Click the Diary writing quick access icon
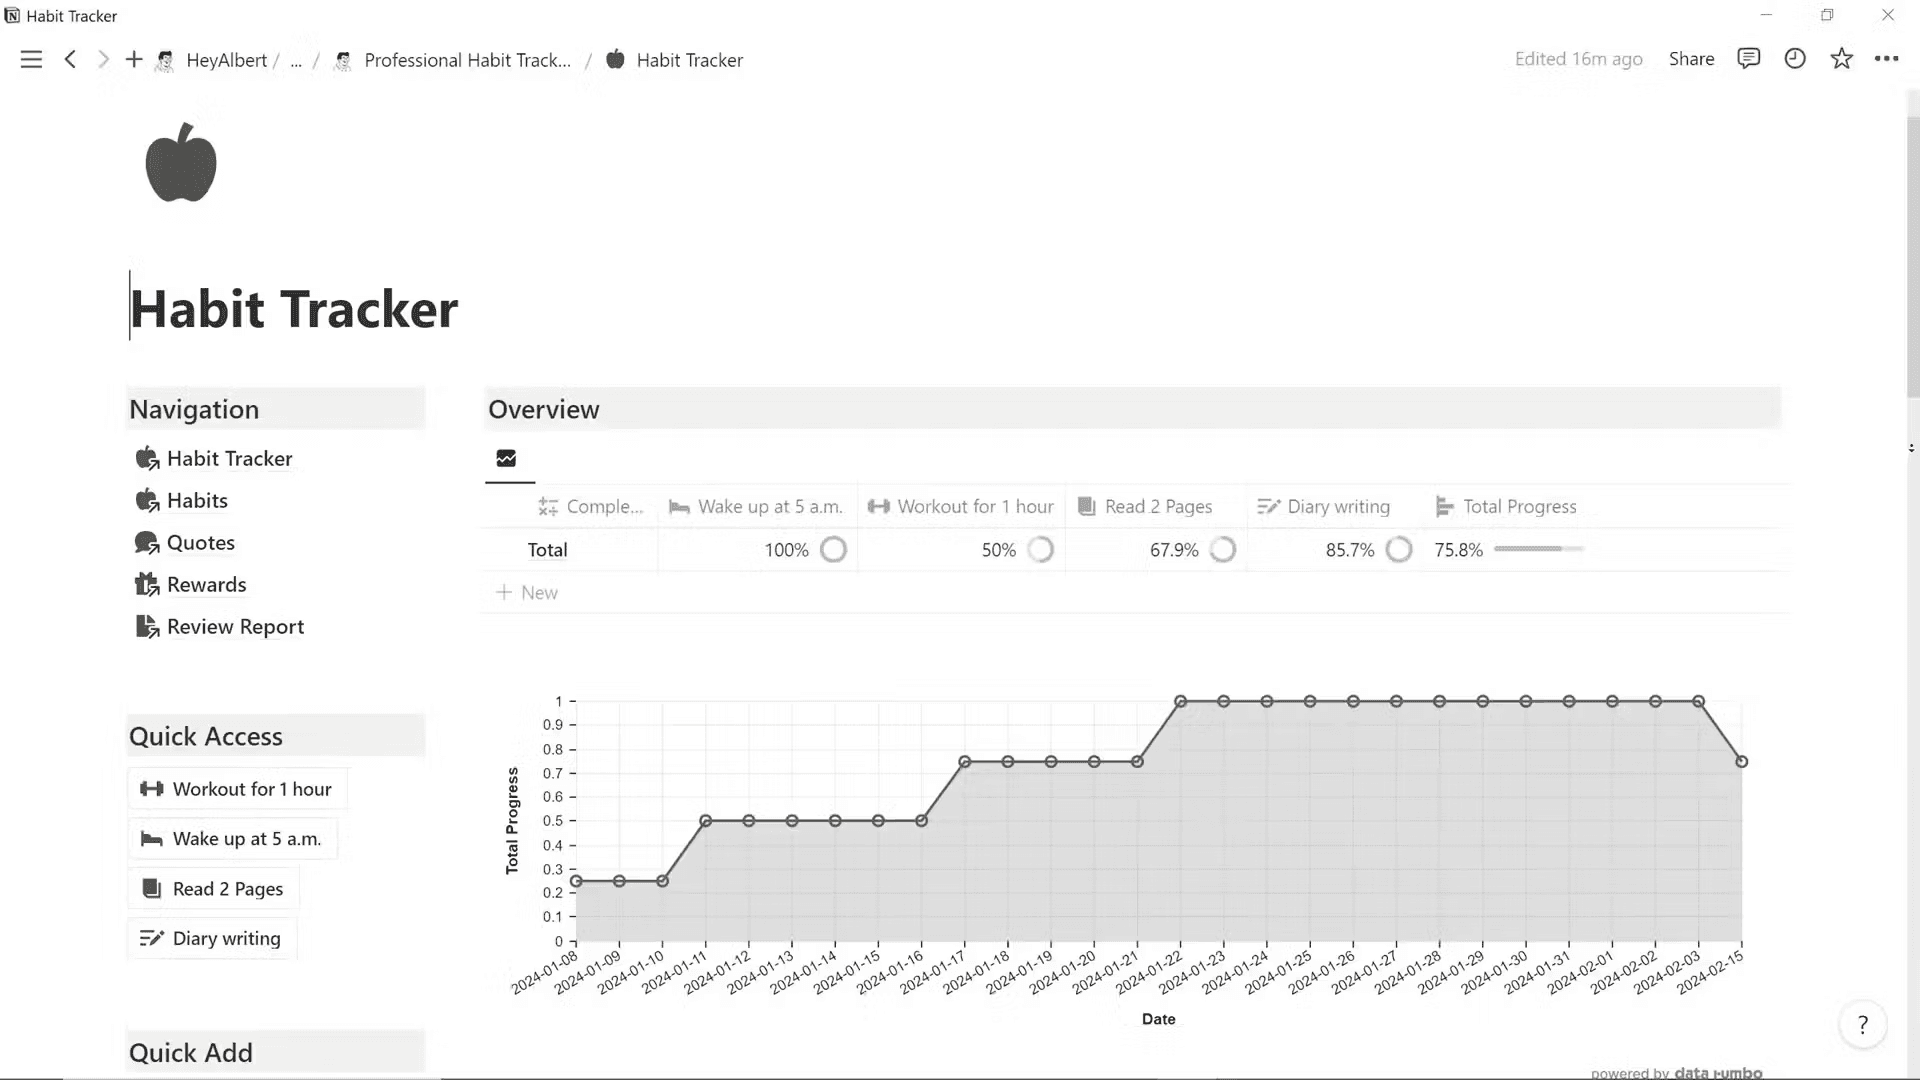This screenshot has height=1080, width=1920. click(x=152, y=938)
